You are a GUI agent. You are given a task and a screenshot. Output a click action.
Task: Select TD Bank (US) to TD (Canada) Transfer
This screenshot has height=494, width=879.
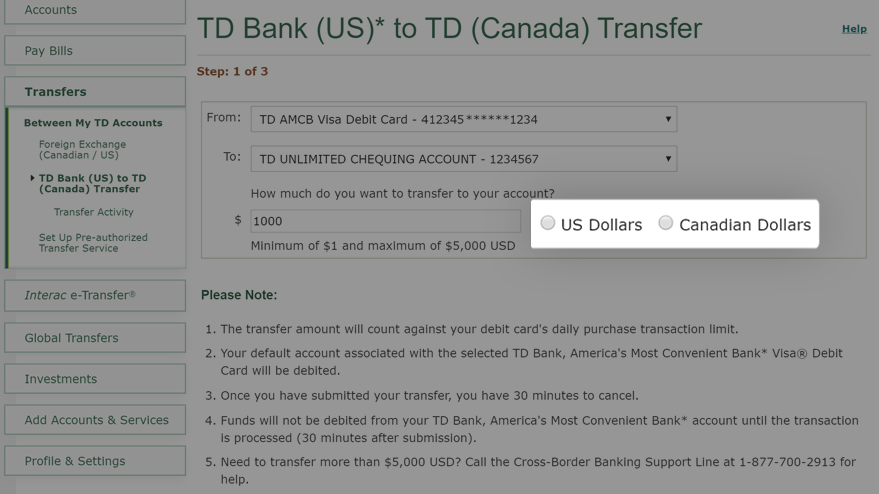click(92, 183)
